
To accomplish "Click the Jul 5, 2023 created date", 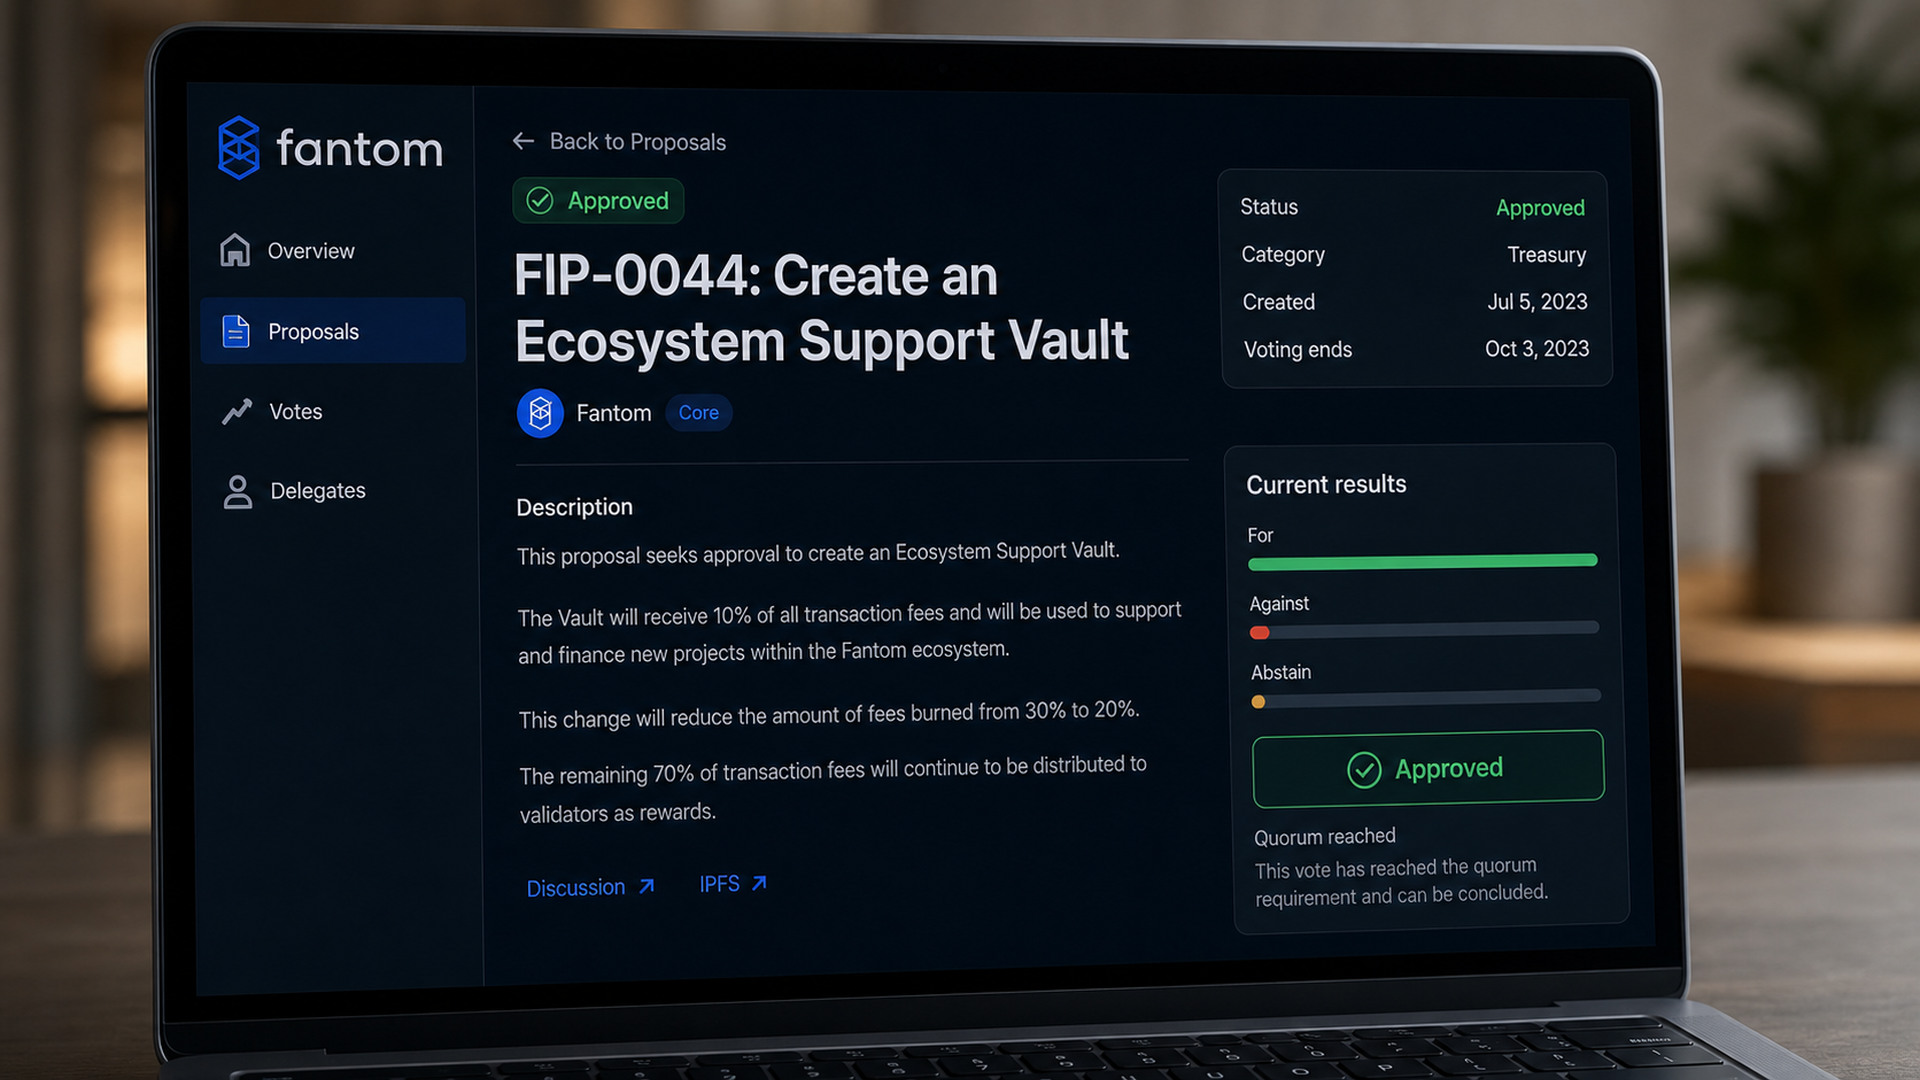I will 1537,302.
